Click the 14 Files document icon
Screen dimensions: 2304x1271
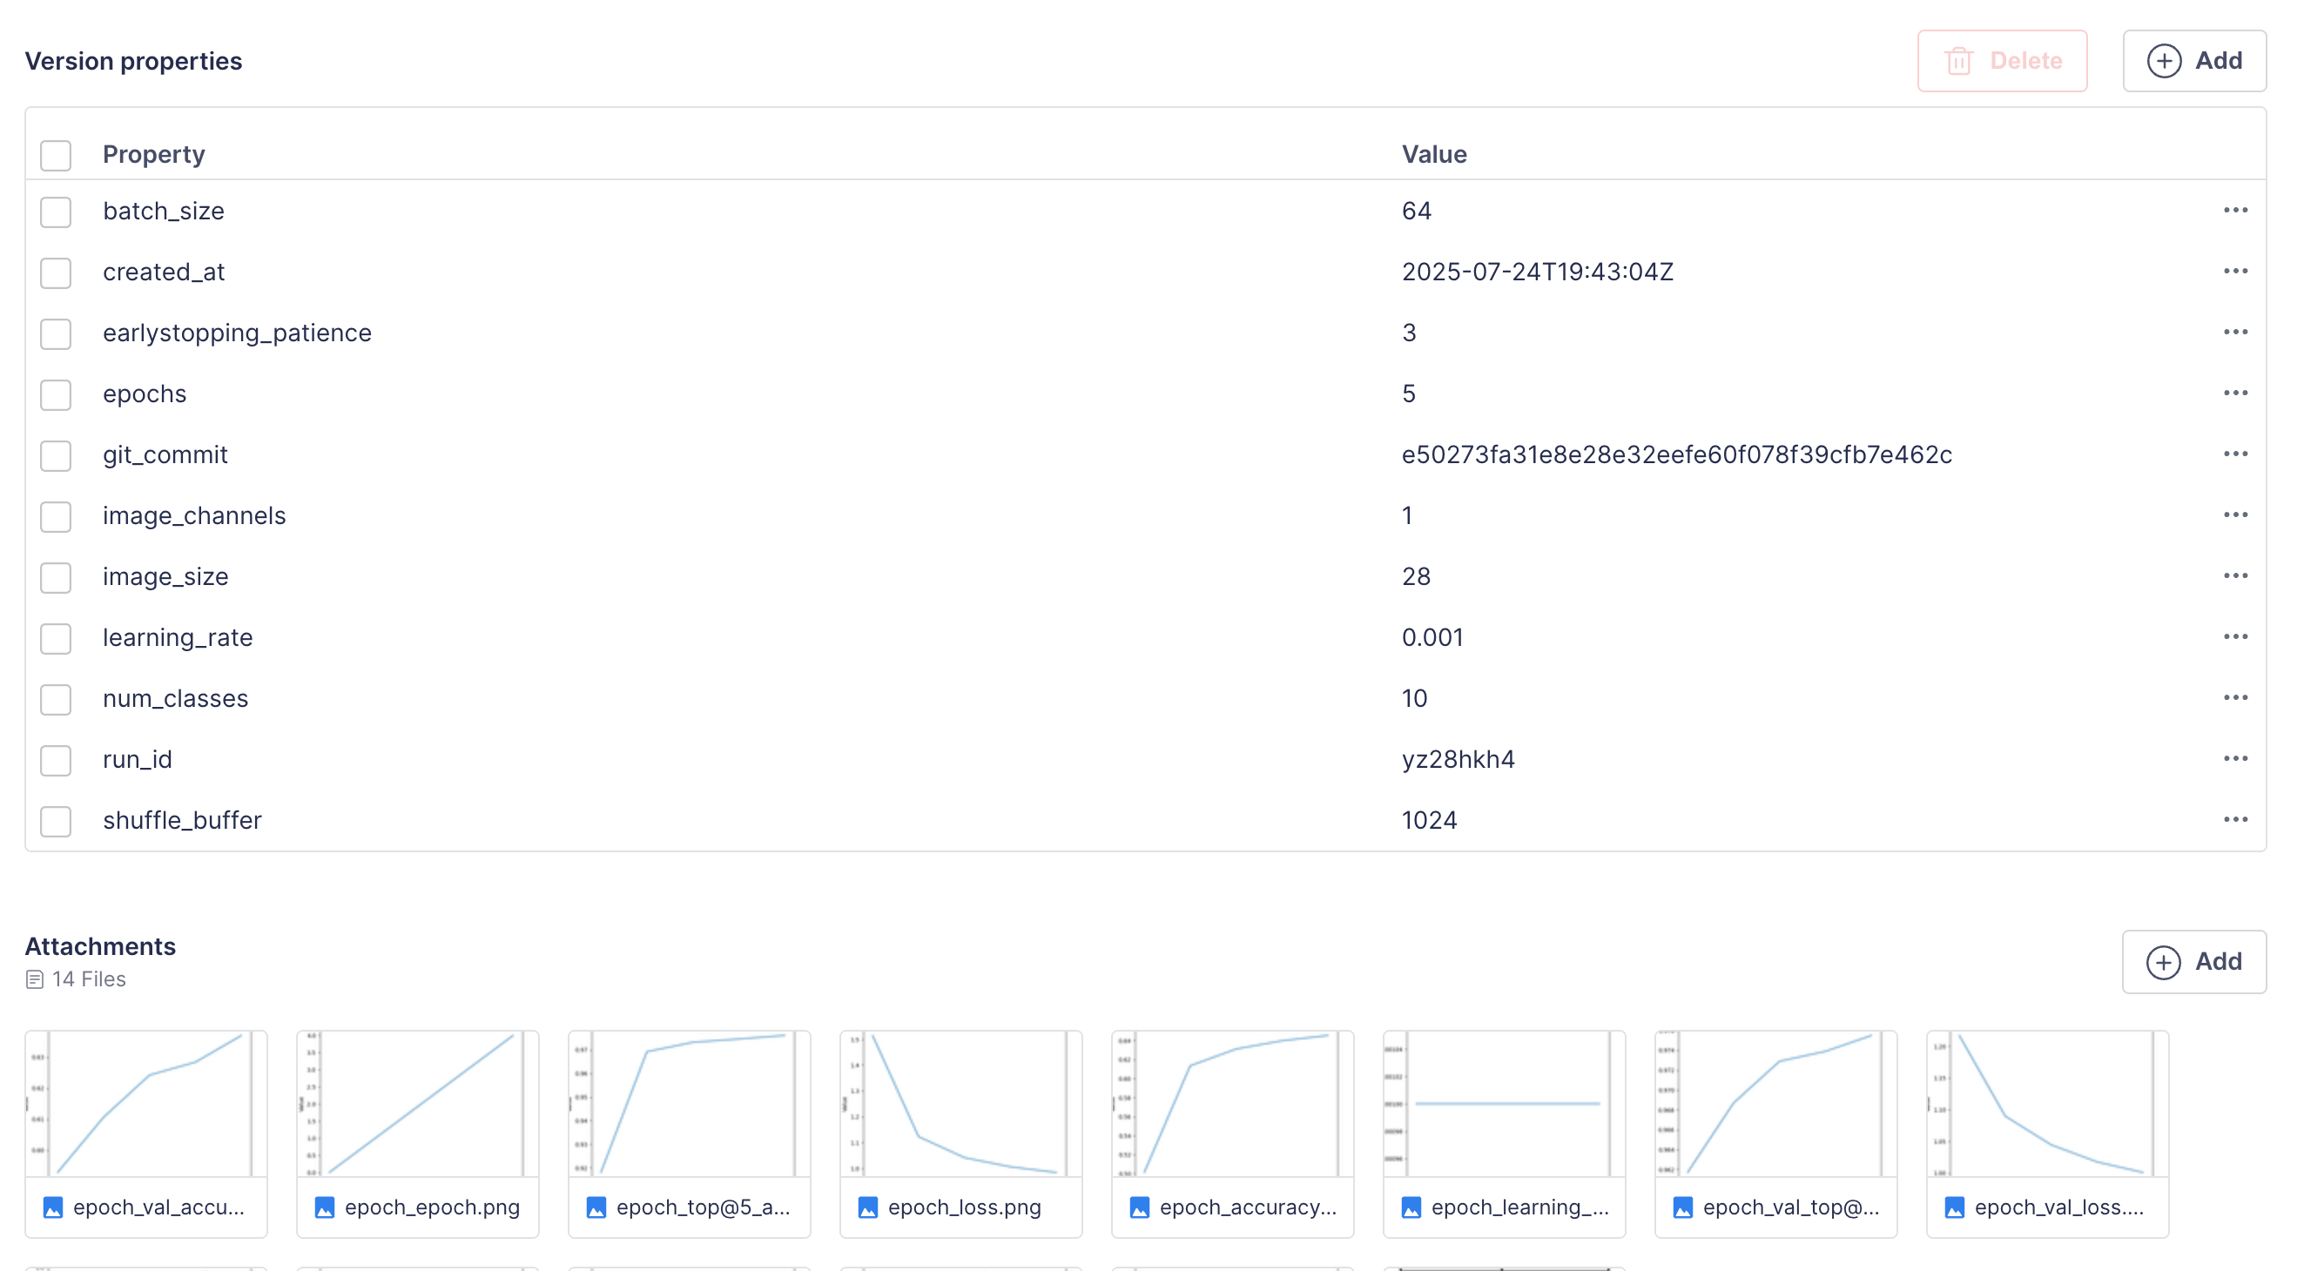[35, 980]
